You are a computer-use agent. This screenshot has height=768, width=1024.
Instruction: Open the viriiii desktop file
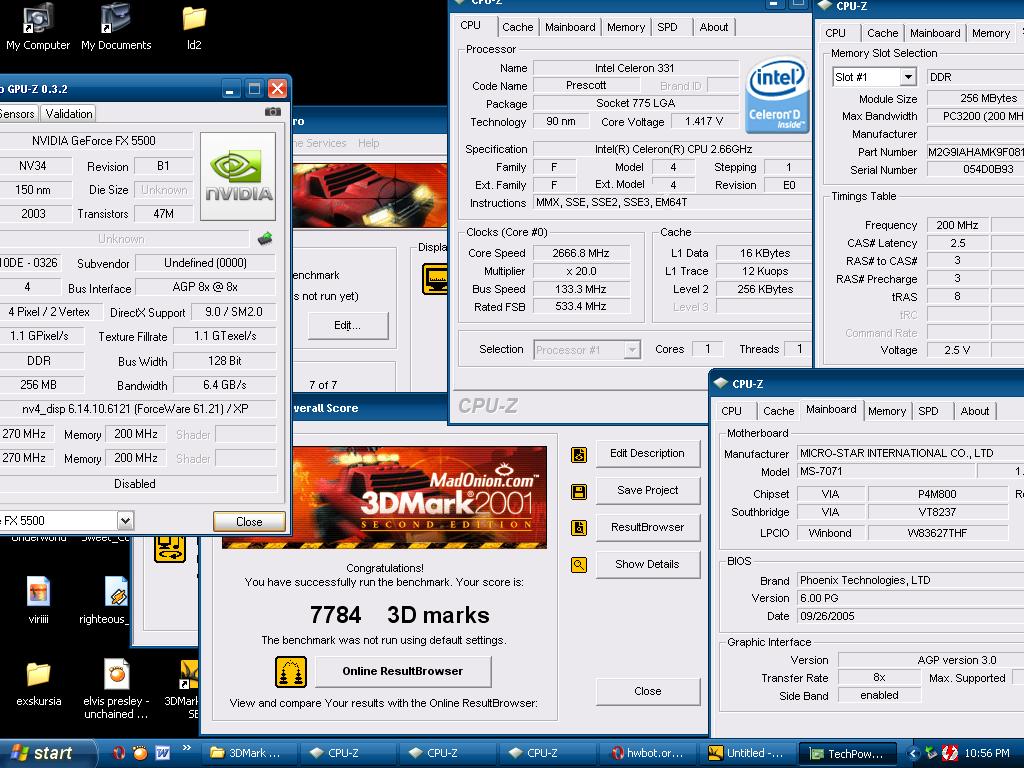coord(39,601)
